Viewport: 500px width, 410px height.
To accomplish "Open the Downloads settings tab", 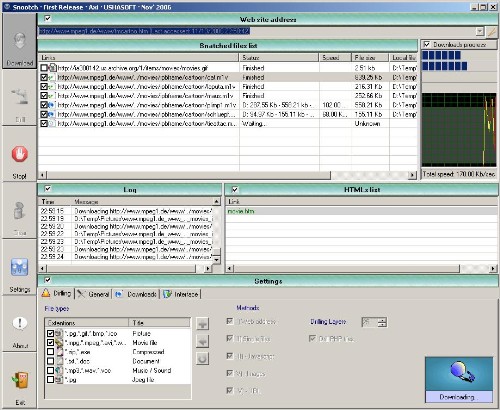I will pyautogui.click(x=136, y=294).
